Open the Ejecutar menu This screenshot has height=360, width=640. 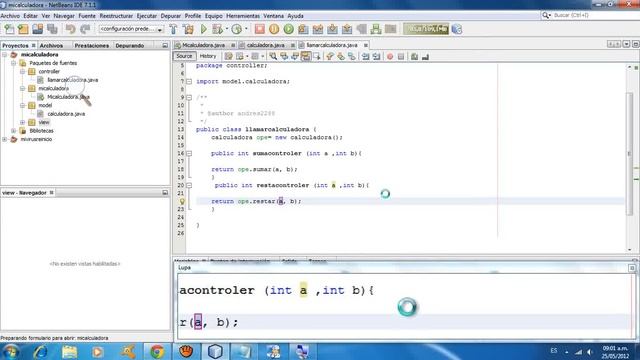[x=147, y=16]
